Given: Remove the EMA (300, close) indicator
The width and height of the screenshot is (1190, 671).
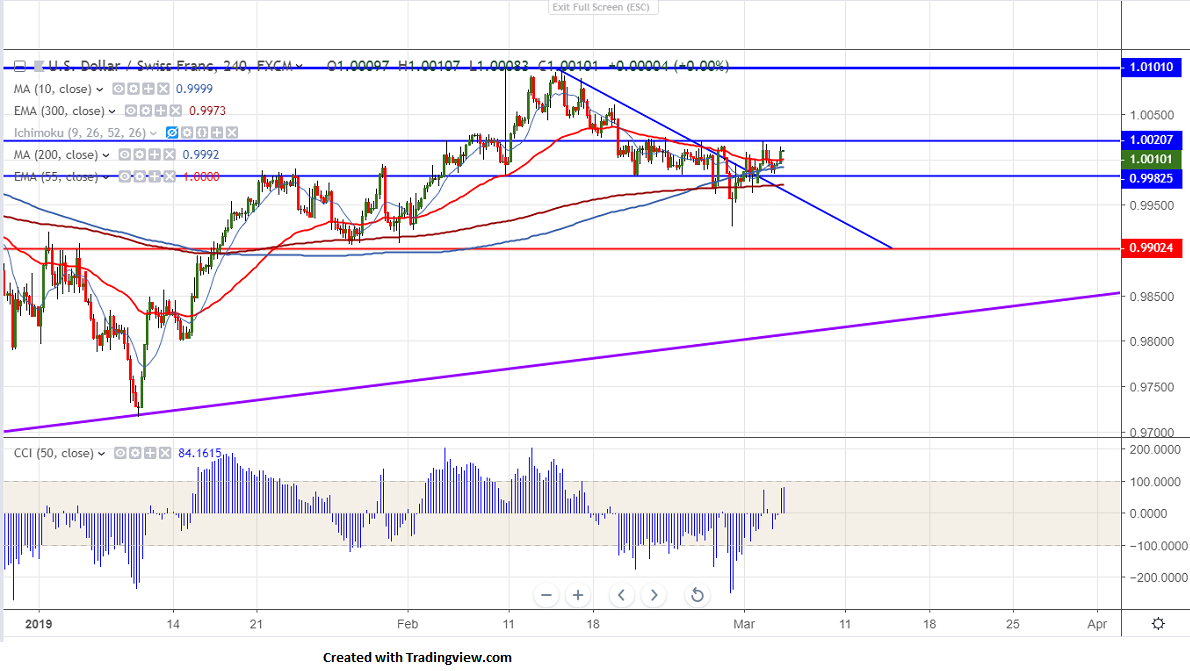Looking at the screenshot, I should 176,111.
